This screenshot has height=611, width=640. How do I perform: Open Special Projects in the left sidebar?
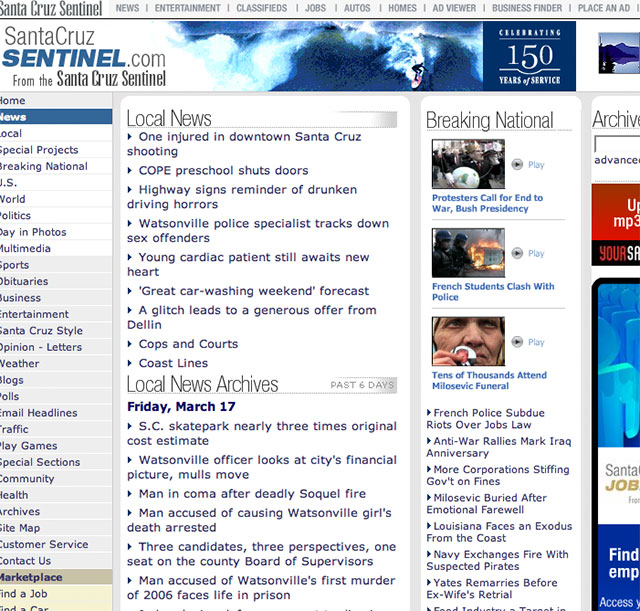click(x=39, y=150)
